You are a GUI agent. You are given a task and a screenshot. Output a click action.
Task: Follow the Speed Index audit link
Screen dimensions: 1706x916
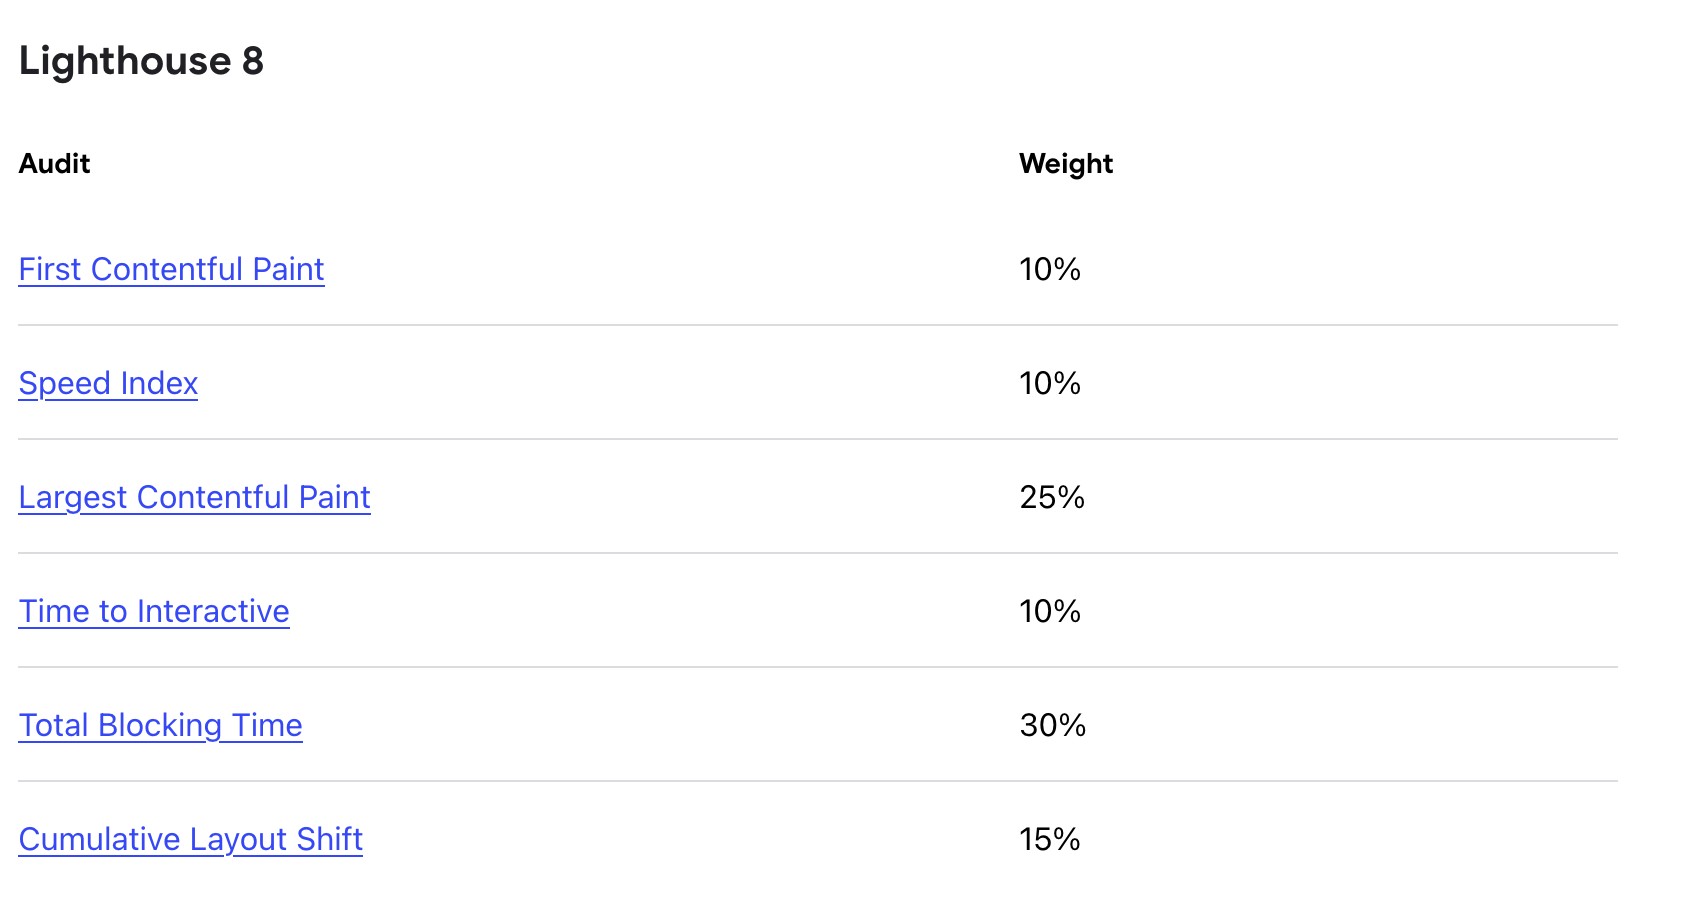click(x=108, y=383)
